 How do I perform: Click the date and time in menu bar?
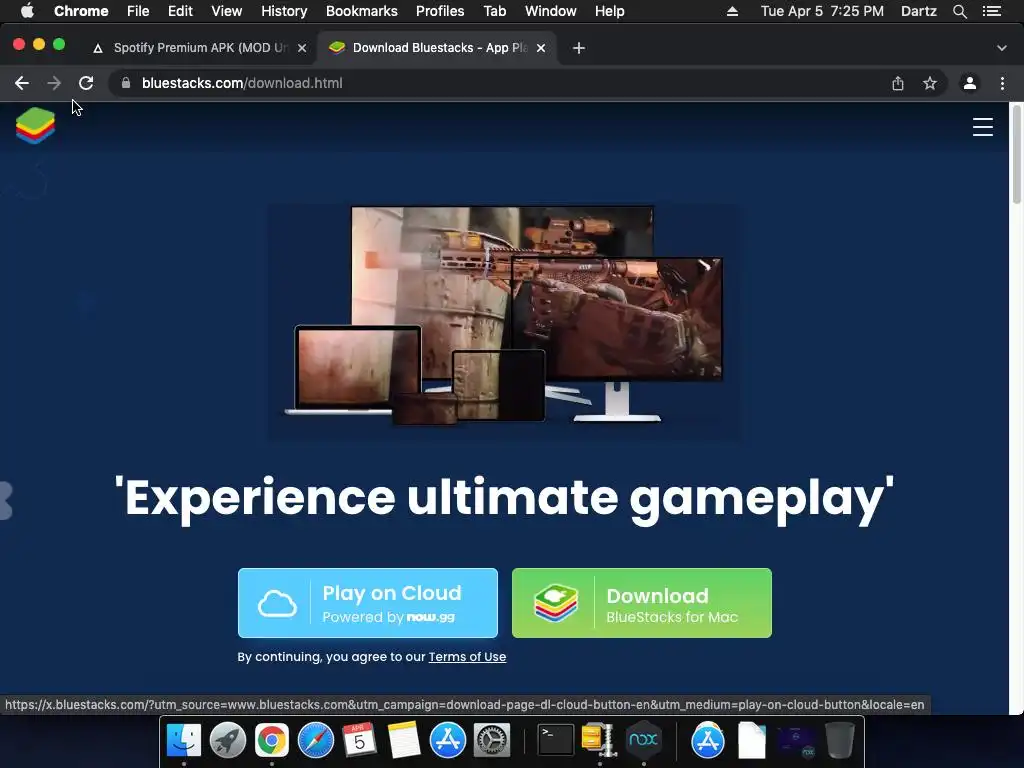[x=822, y=11]
